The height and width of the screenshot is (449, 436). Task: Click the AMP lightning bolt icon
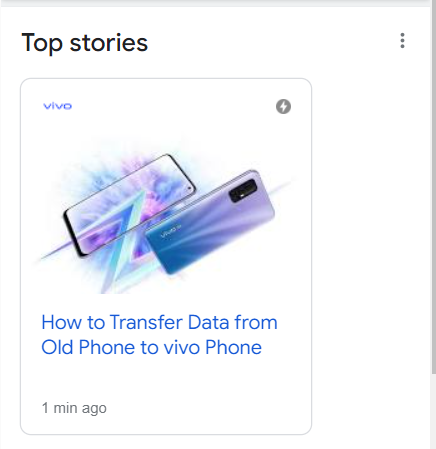[283, 107]
